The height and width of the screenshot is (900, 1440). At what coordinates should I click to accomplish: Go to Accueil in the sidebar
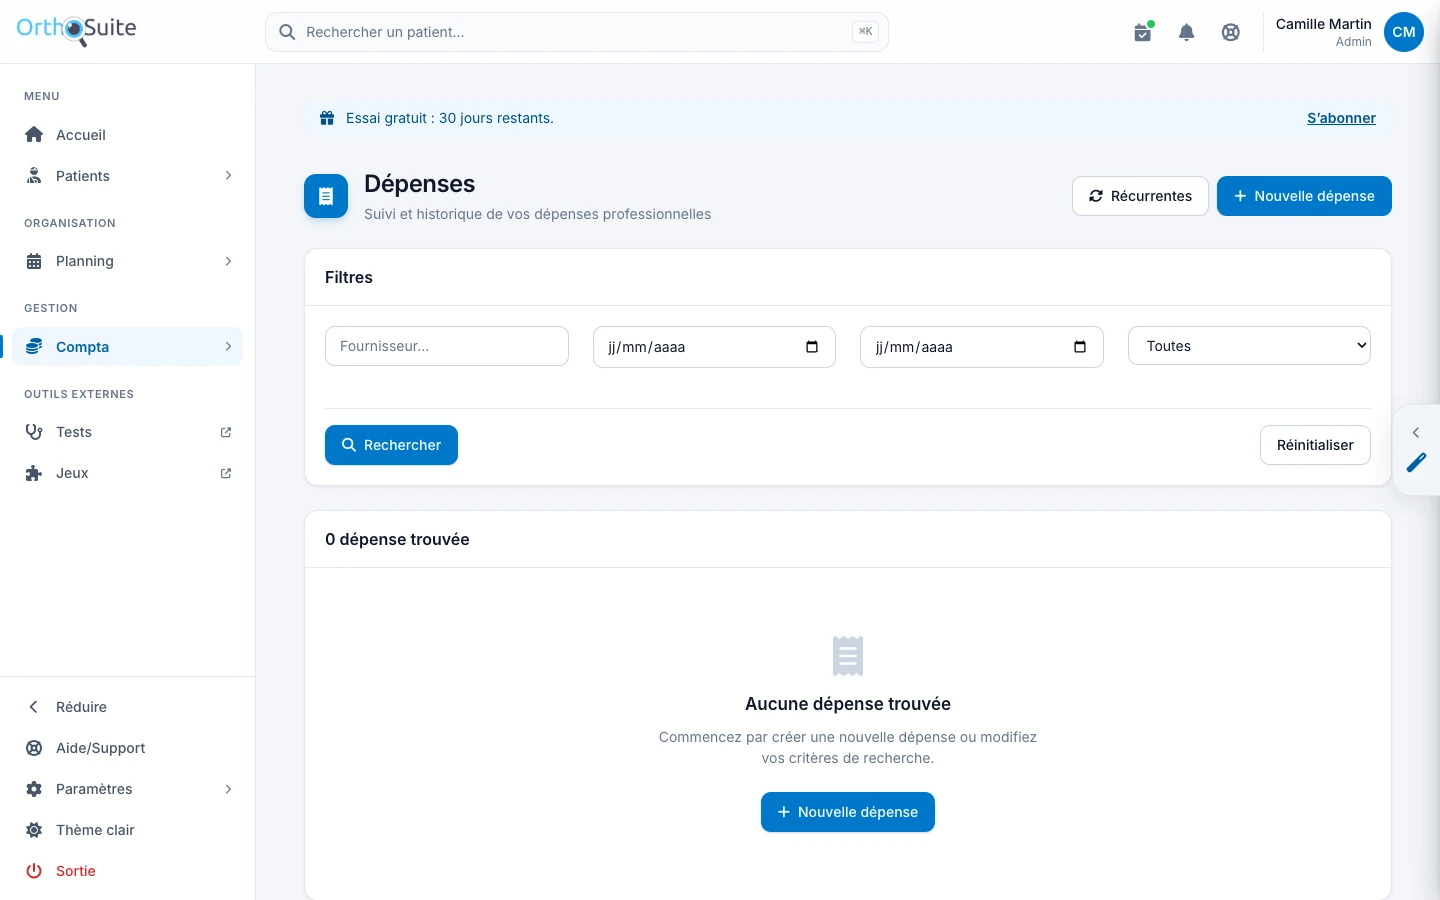[x=128, y=135]
